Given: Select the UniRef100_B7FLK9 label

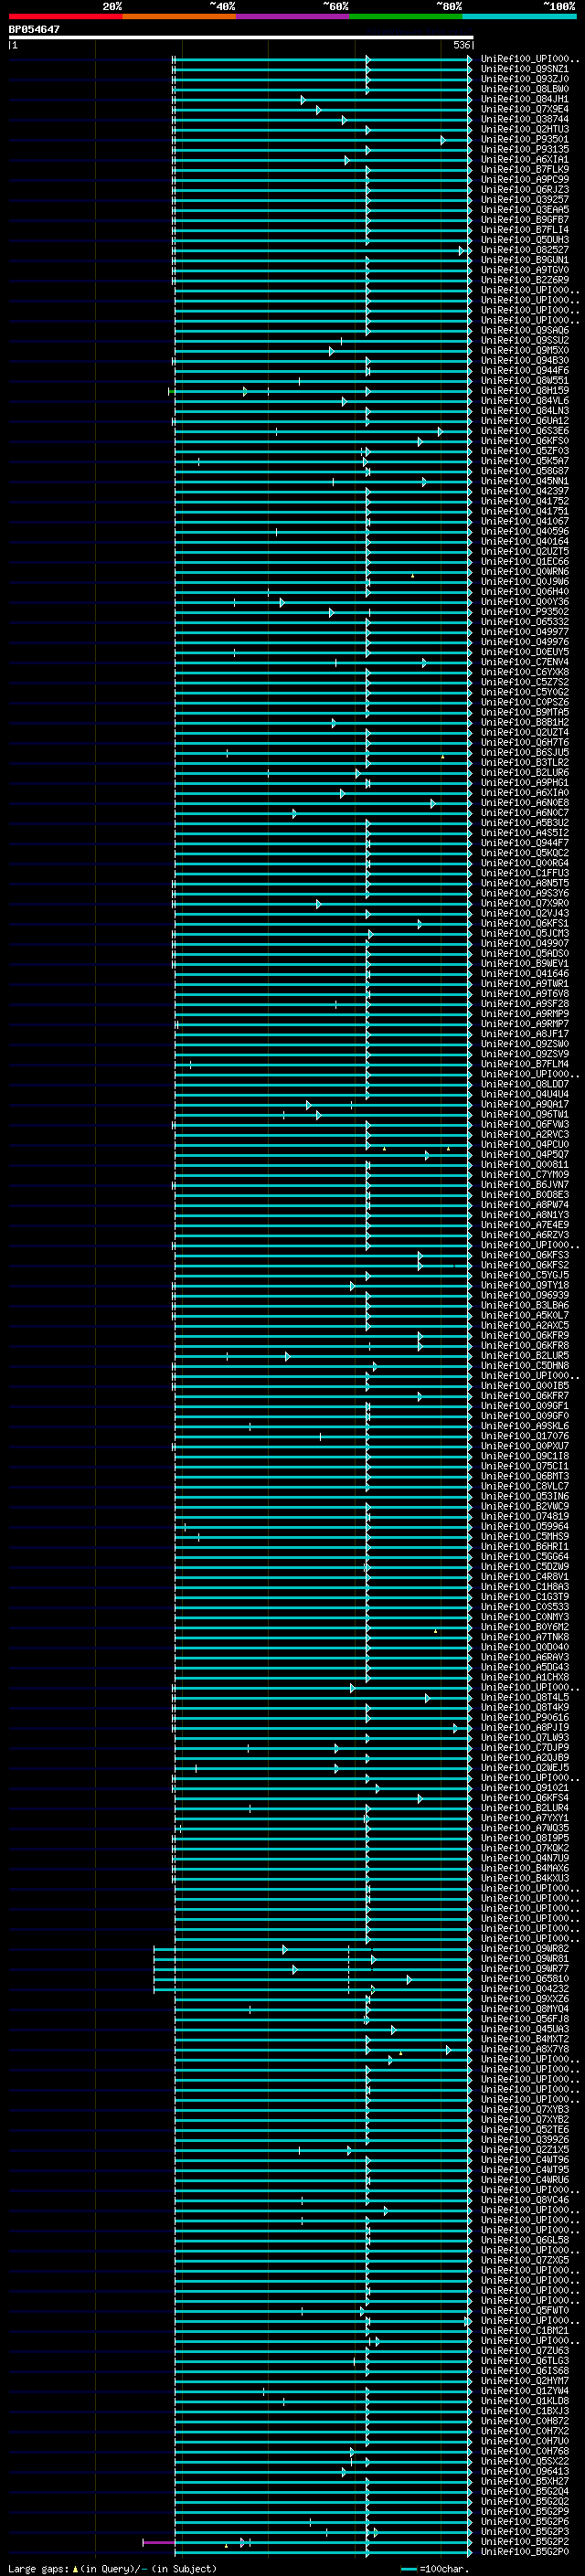Looking at the screenshot, I should click(x=525, y=169).
